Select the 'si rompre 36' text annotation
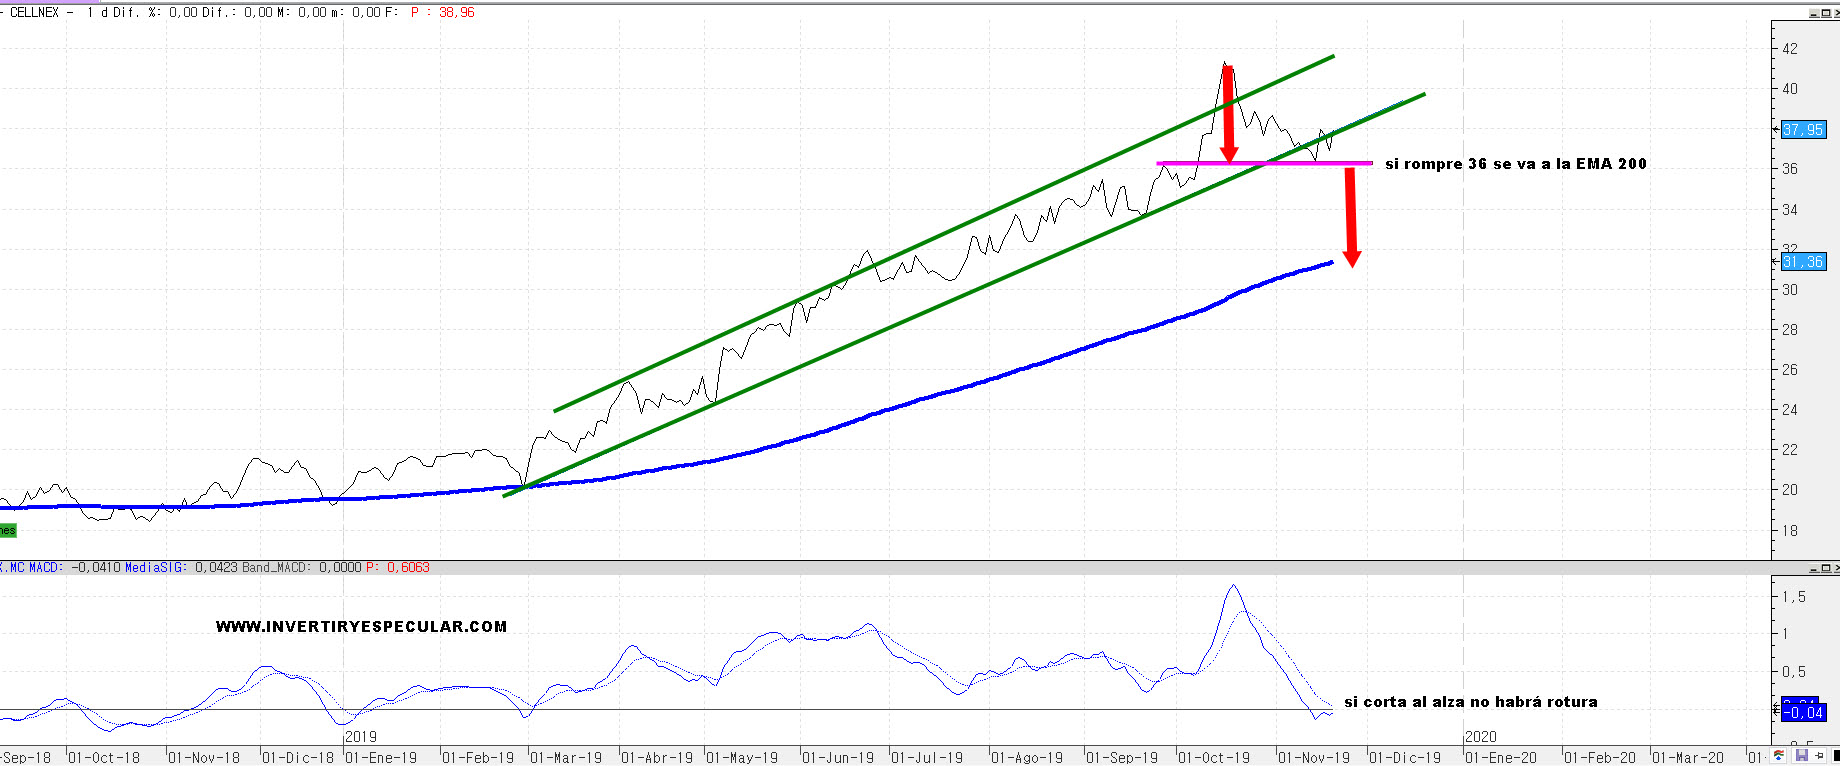1840x766 pixels. pyautogui.click(x=1515, y=164)
